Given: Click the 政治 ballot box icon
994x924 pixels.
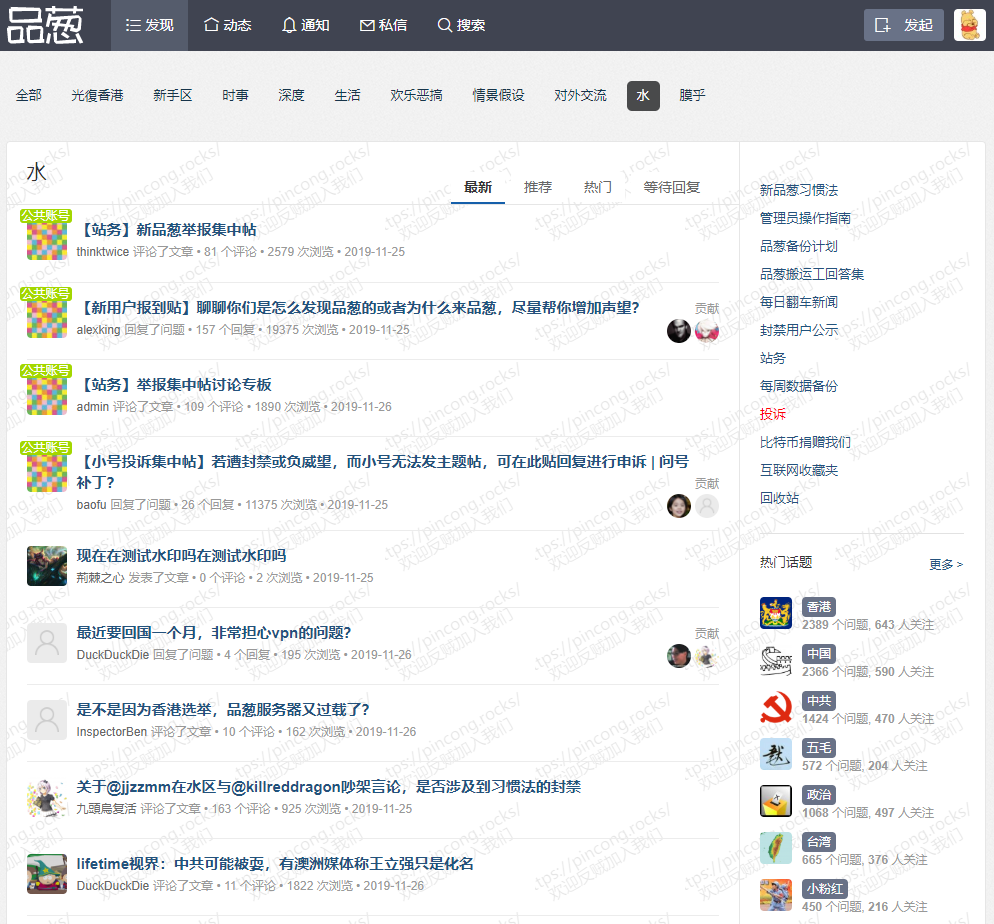Looking at the screenshot, I should pyautogui.click(x=776, y=801).
